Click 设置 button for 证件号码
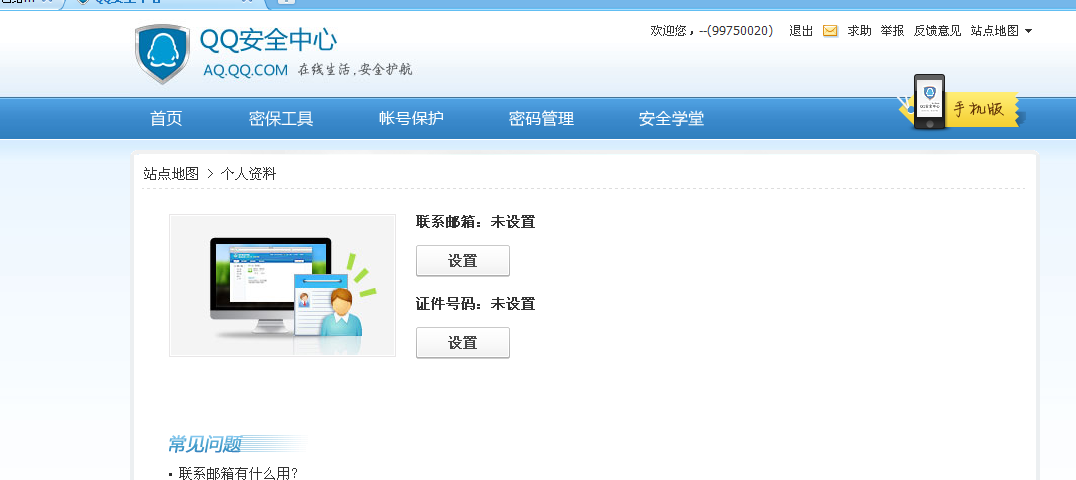 point(463,343)
